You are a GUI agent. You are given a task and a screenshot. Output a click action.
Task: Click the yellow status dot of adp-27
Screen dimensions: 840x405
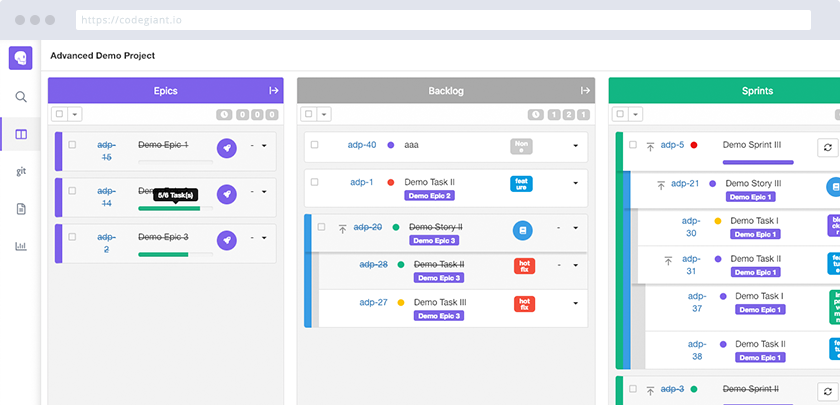coord(401,303)
